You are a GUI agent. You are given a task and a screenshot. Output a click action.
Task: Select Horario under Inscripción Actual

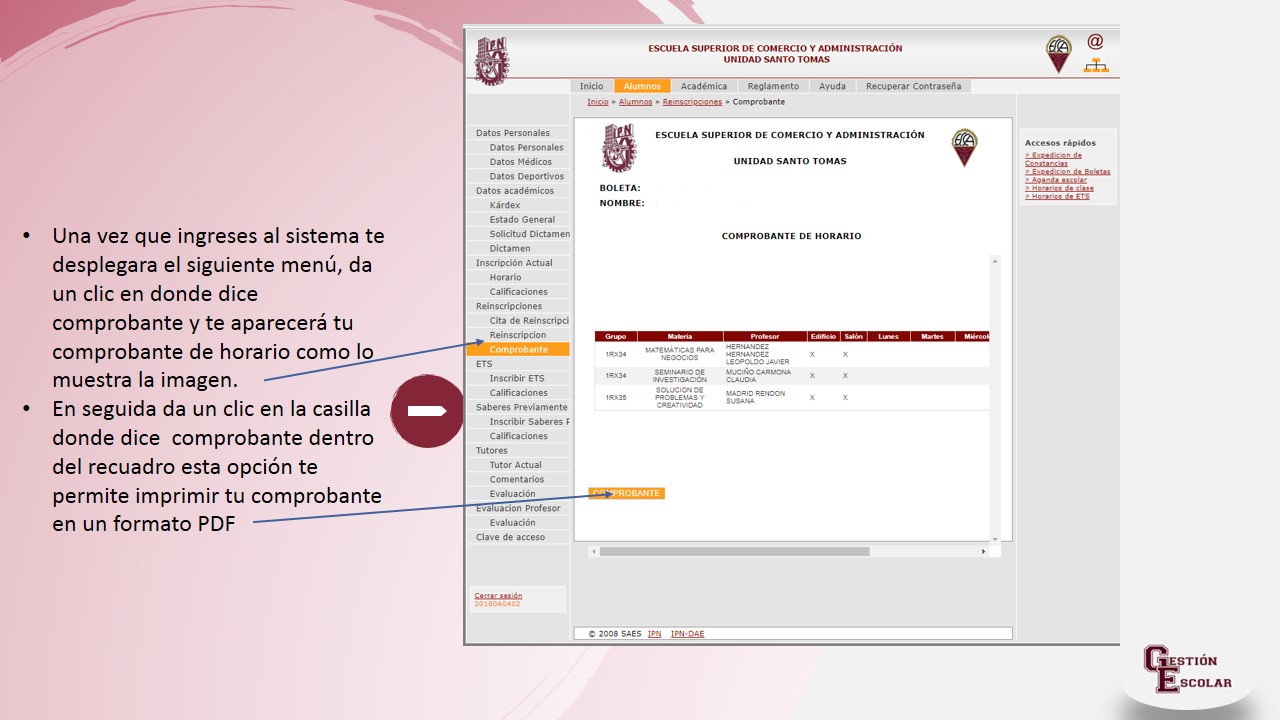point(505,277)
